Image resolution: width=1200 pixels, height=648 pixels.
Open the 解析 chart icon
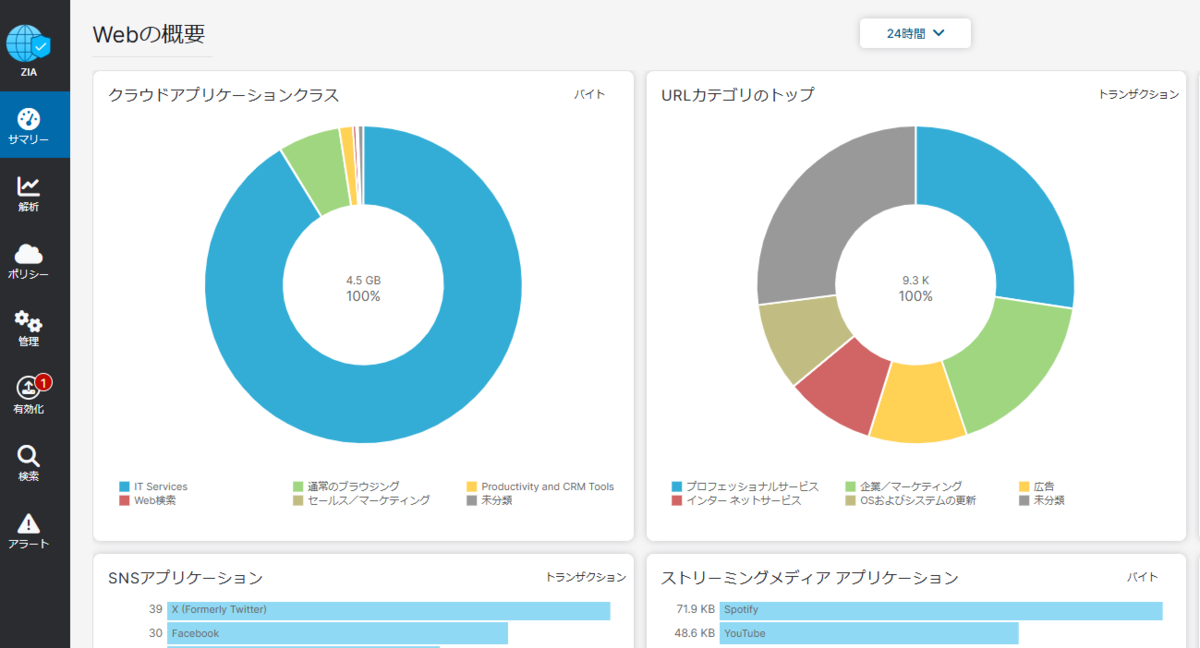coord(29,186)
